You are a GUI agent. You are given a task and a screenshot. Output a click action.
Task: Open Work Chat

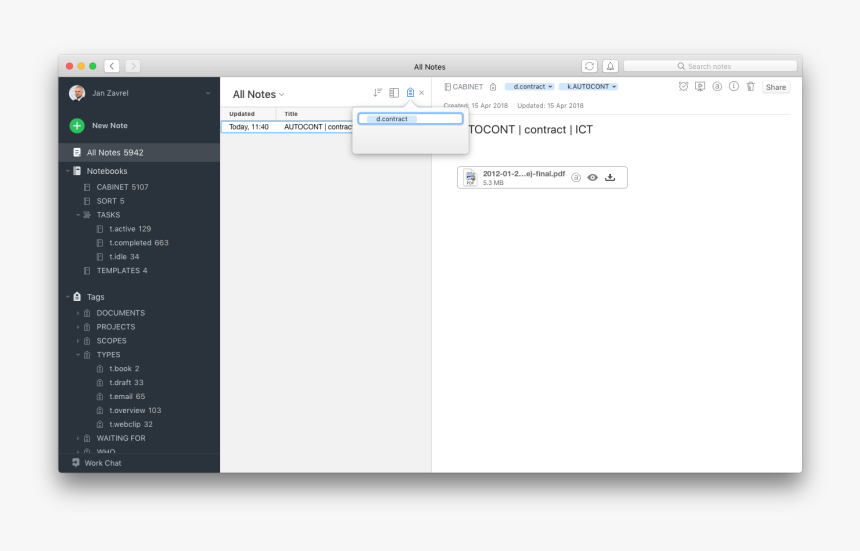103,463
